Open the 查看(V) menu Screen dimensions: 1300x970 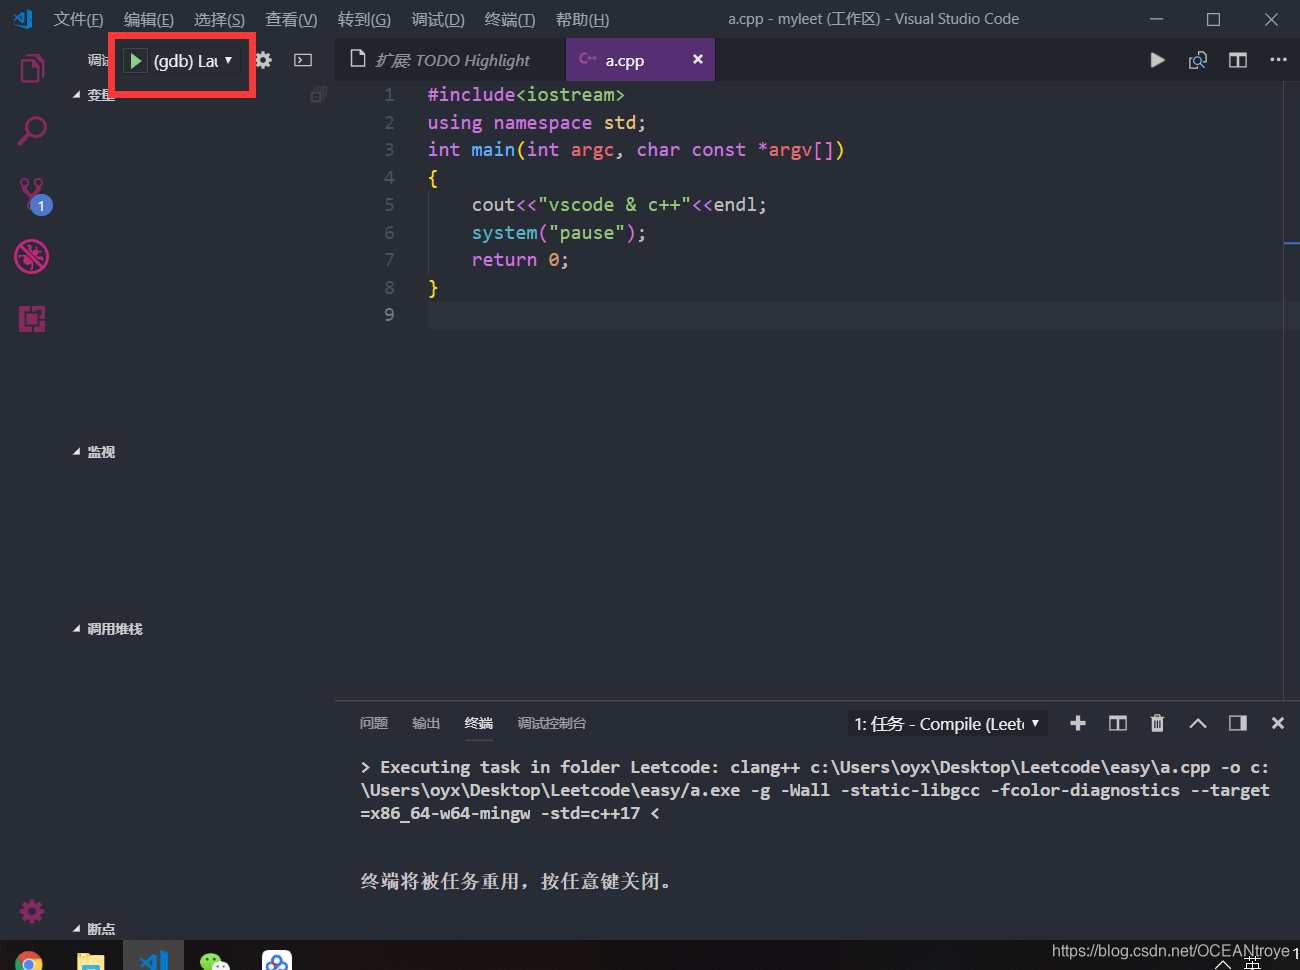tap(291, 20)
